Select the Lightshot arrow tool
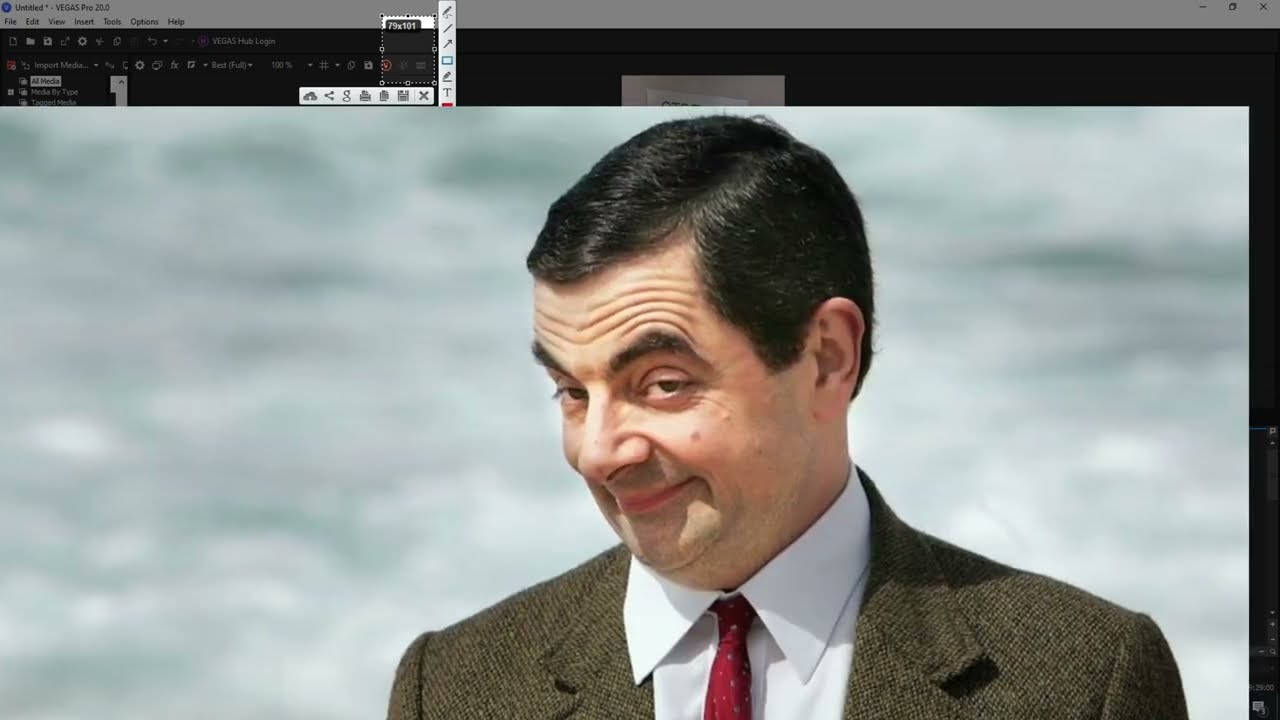1280x720 pixels. coord(447,44)
